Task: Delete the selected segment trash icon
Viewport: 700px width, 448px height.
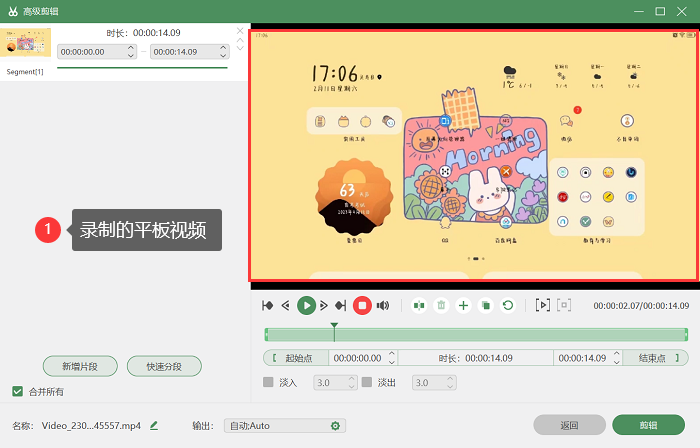Action: pos(441,306)
